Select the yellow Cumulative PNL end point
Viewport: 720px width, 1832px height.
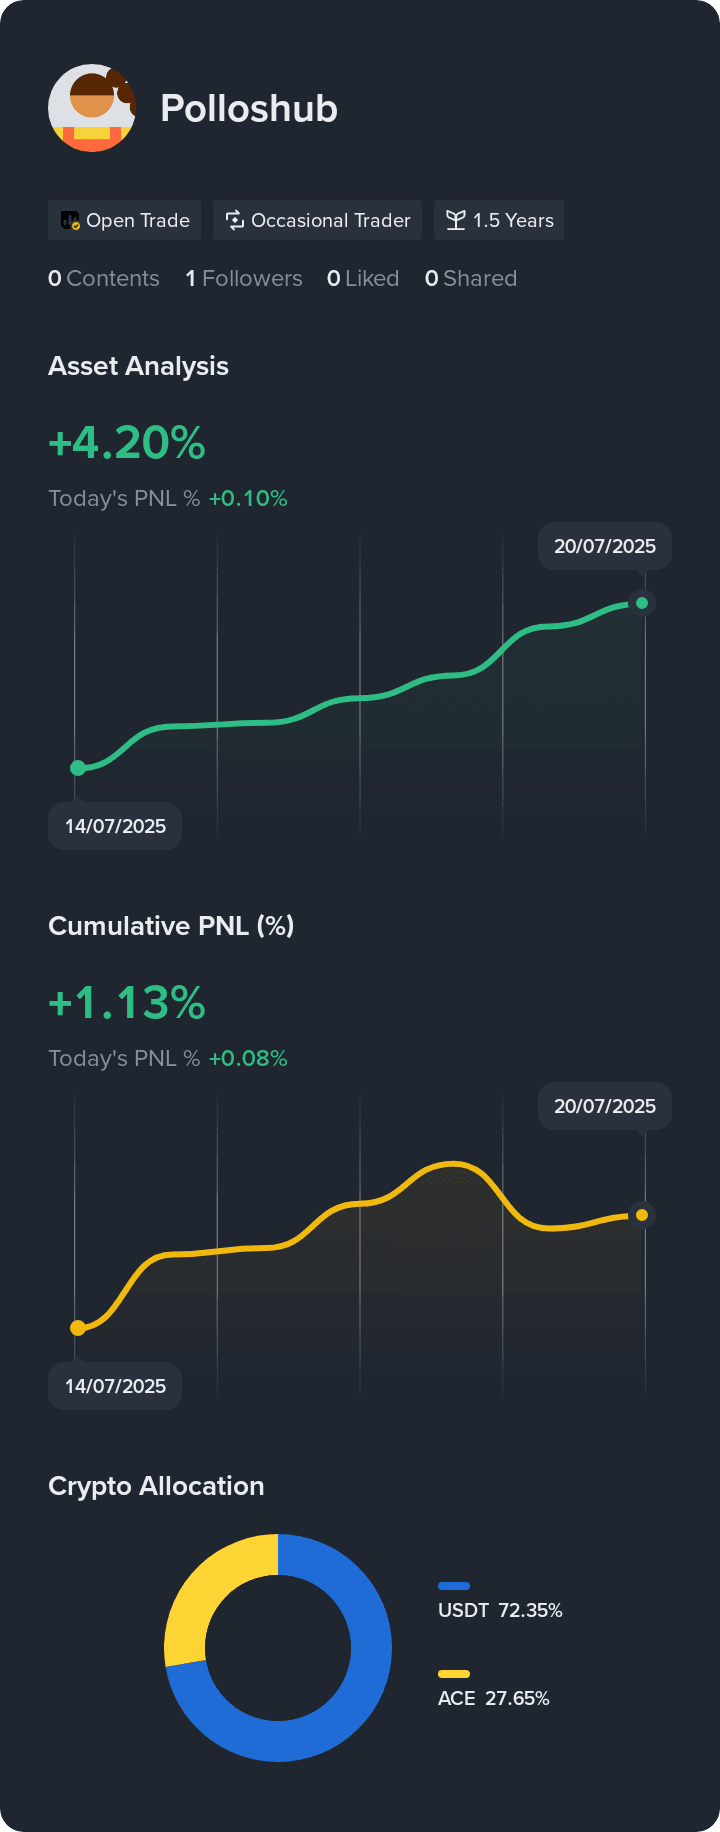pyautogui.click(x=642, y=1215)
